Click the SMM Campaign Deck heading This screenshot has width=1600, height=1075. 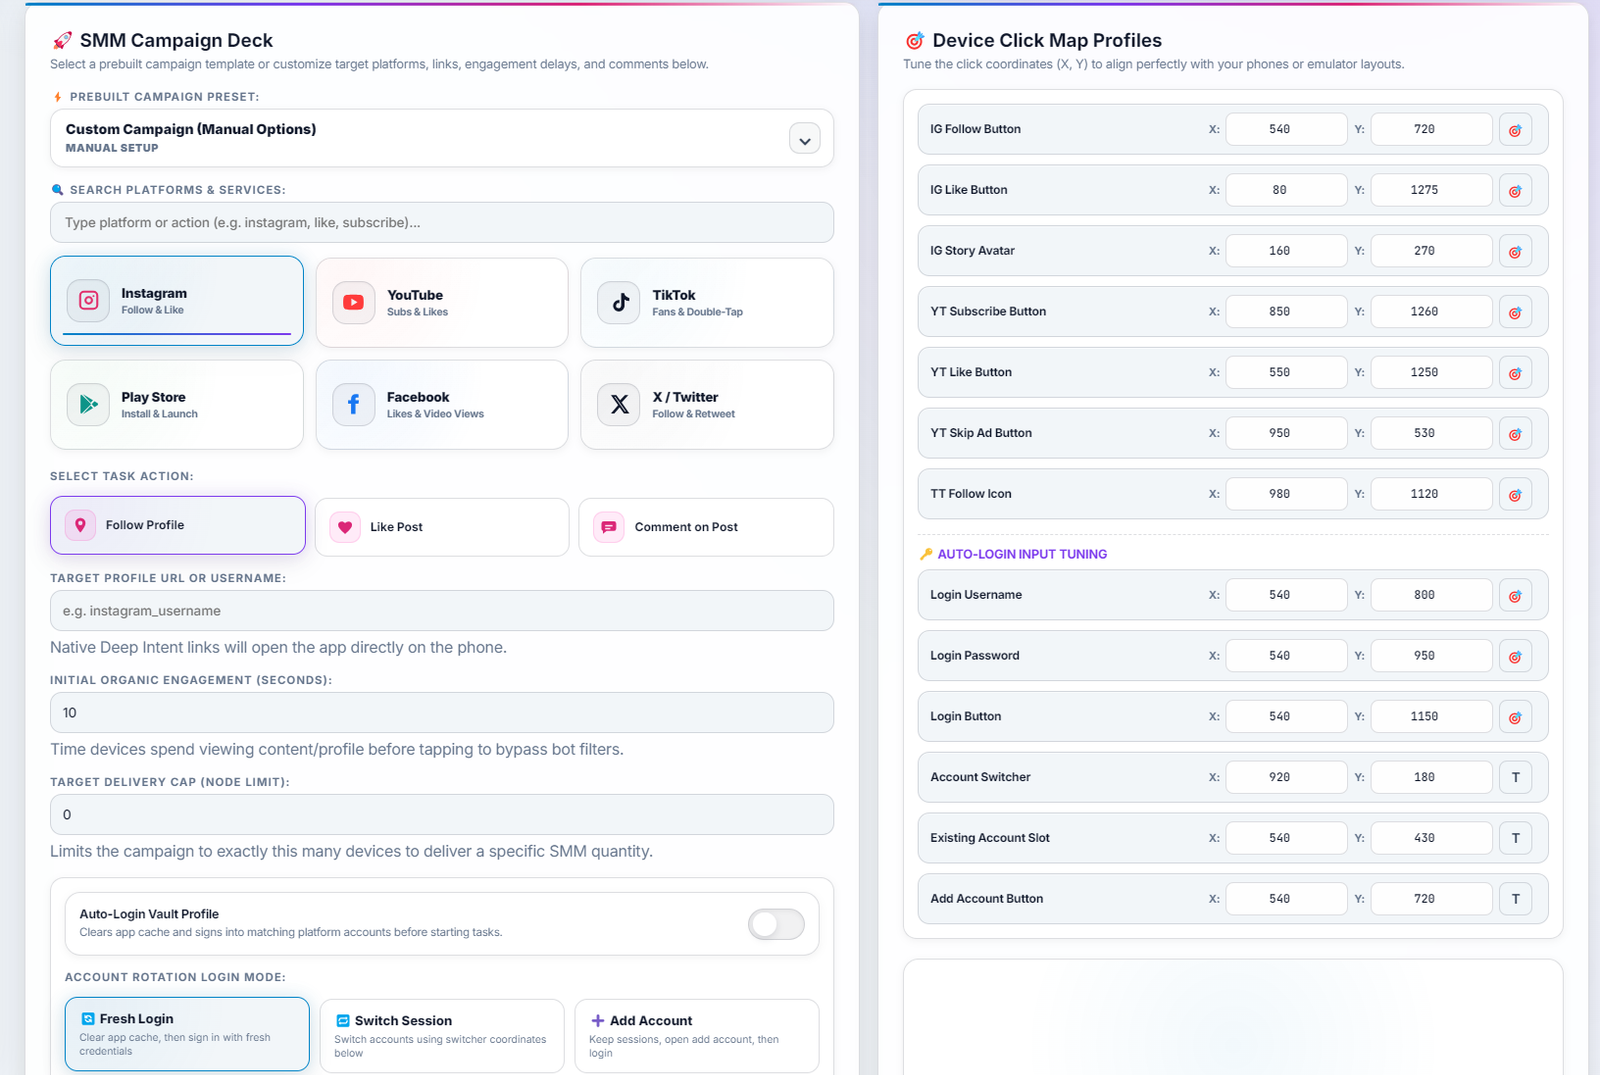(x=176, y=40)
